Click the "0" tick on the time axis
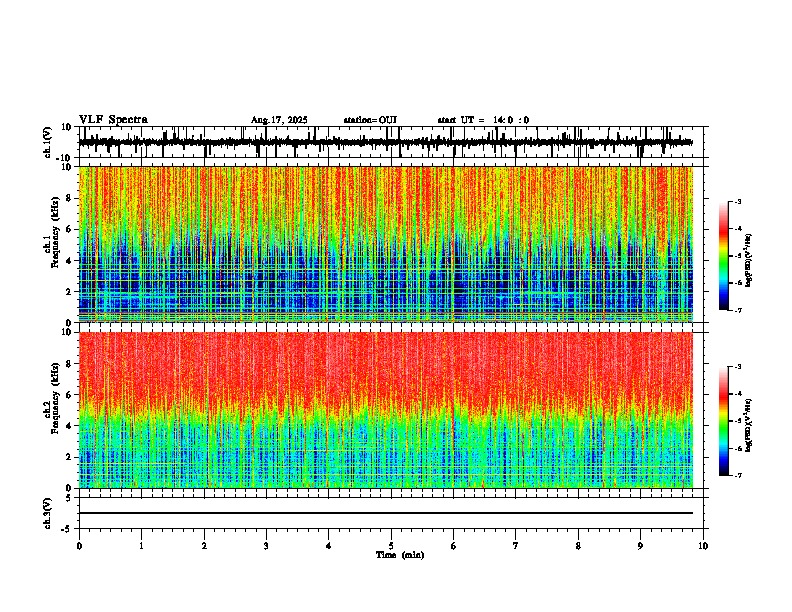This screenshot has height=612, width=792. (x=79, y=546)
